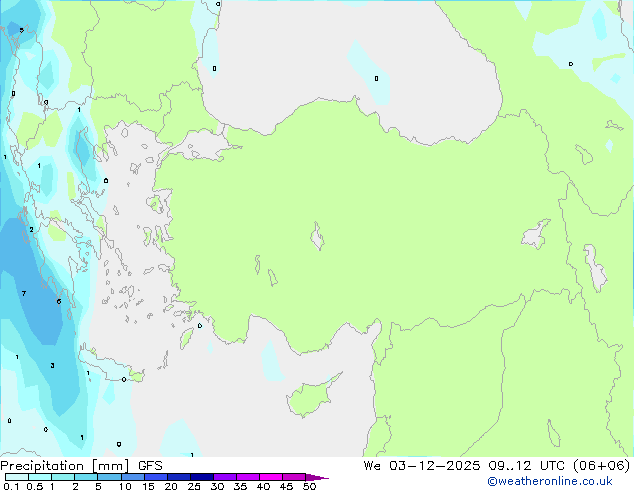Image resolution: width=634 pixels, height=490 pixels.
Task: Select the 1–2 mm legend color box
Action: point(63,477)
